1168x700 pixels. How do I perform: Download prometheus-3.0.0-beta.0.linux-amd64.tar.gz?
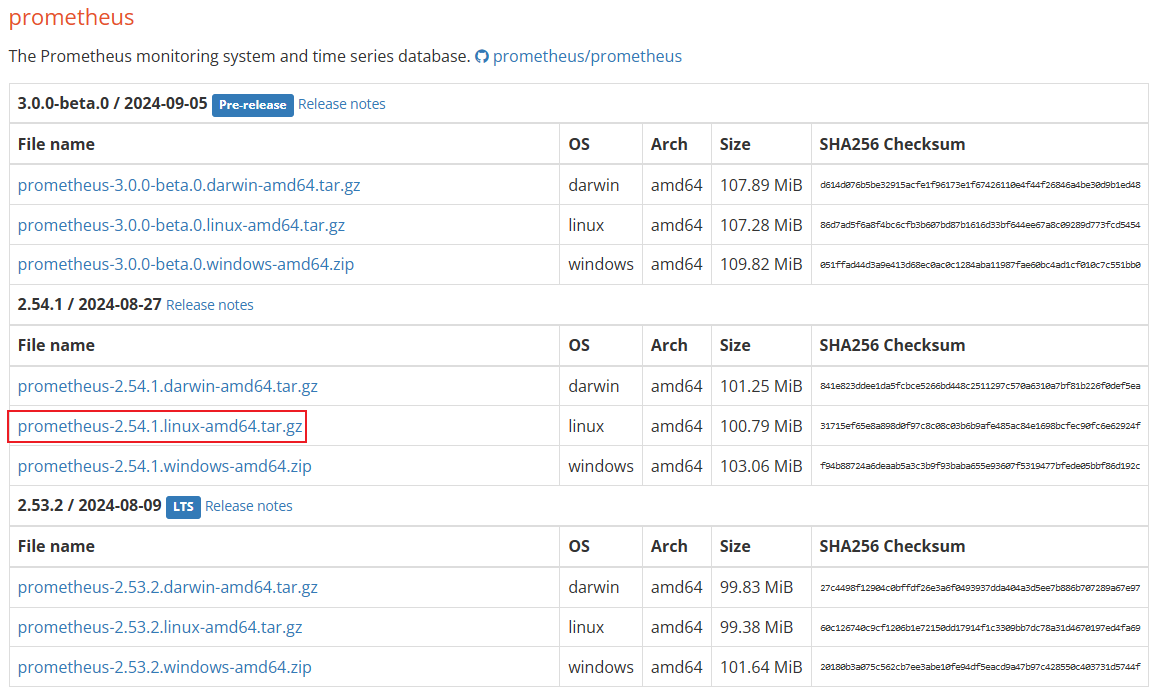coord(181,225)
